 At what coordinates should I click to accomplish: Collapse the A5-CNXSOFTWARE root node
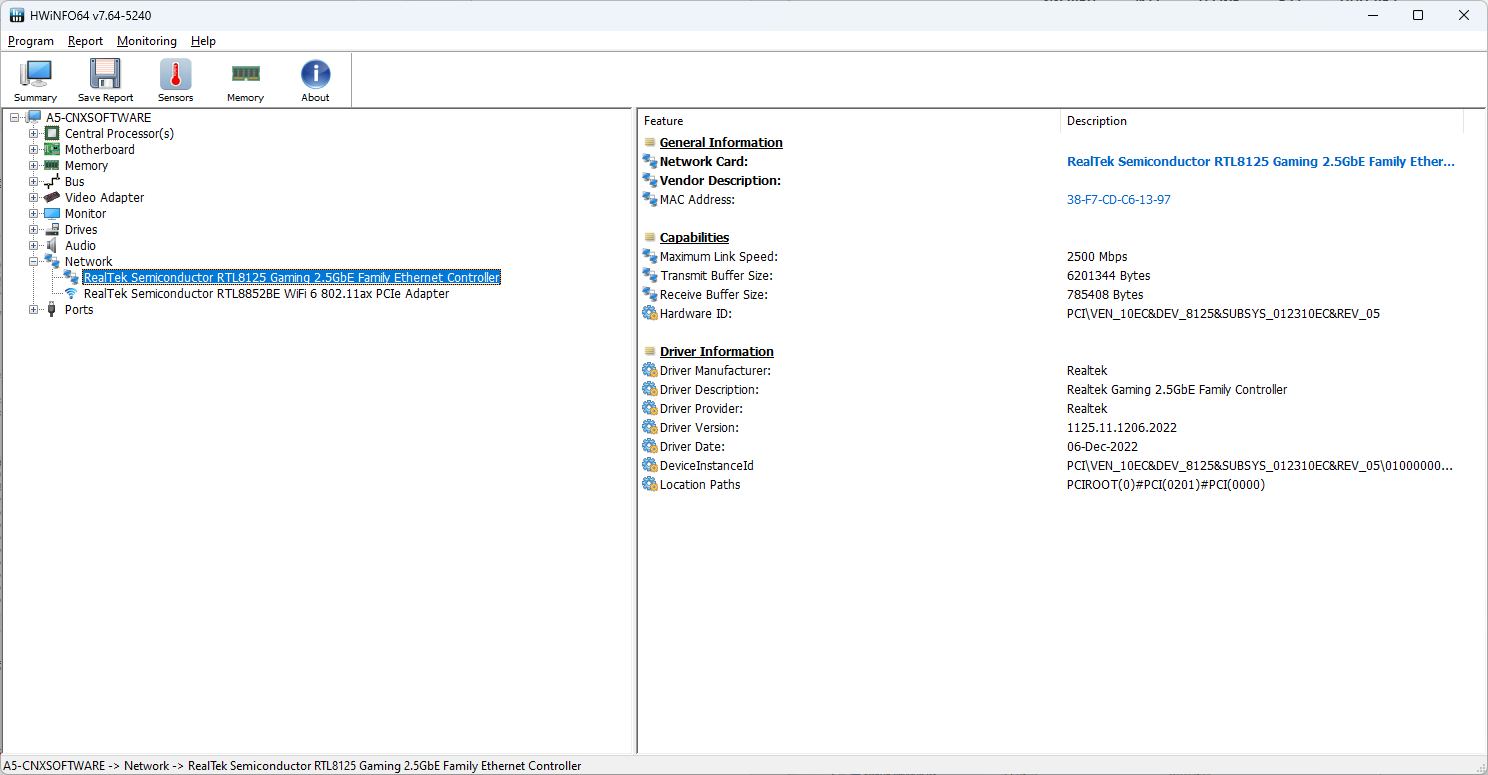pyautogui.click(x=14, y=117)
